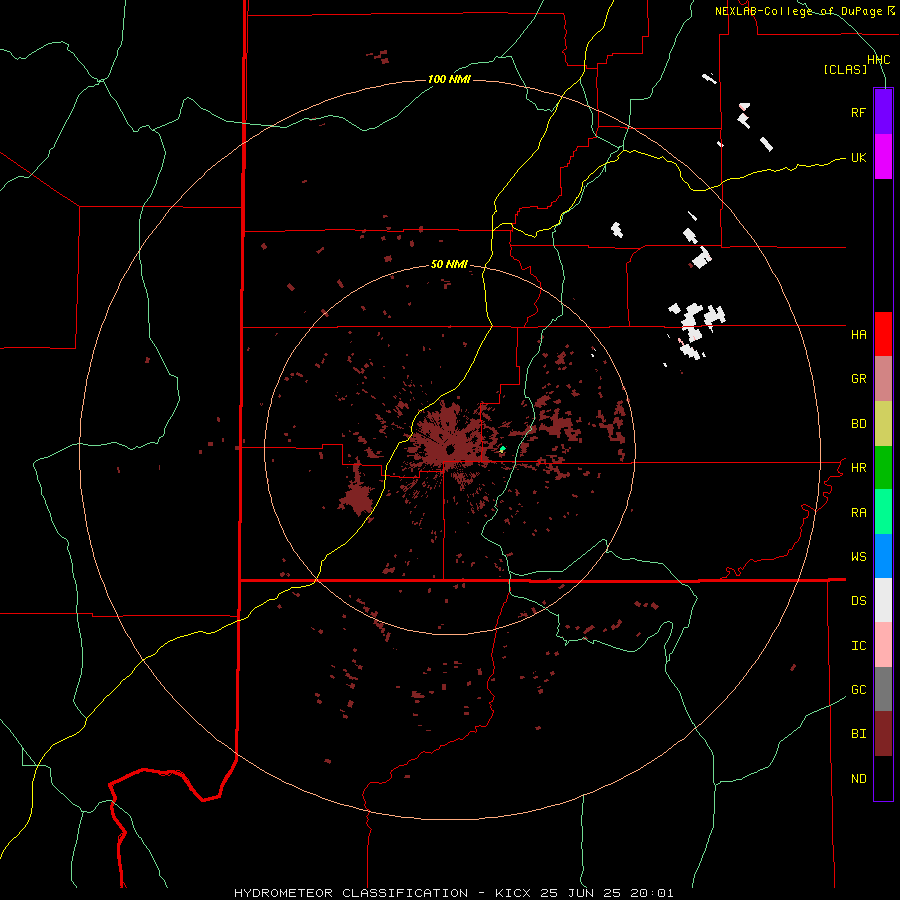Click the HR green legend swatch

tap(883, 468)
